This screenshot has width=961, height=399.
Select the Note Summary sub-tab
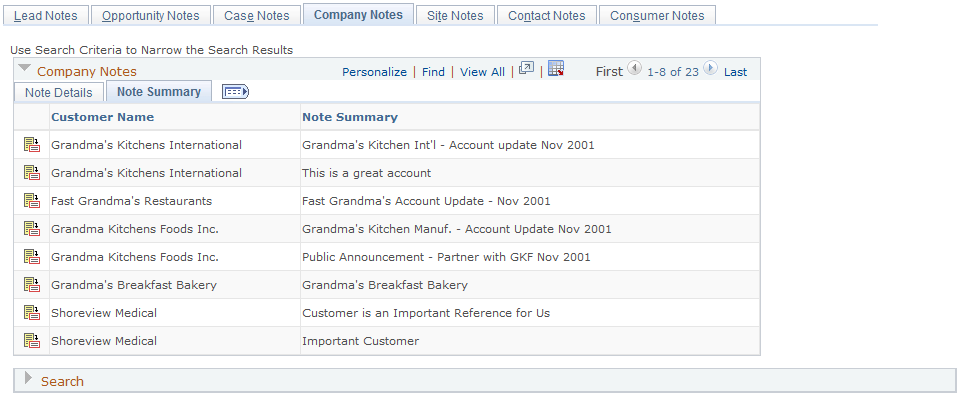point(159,91)
